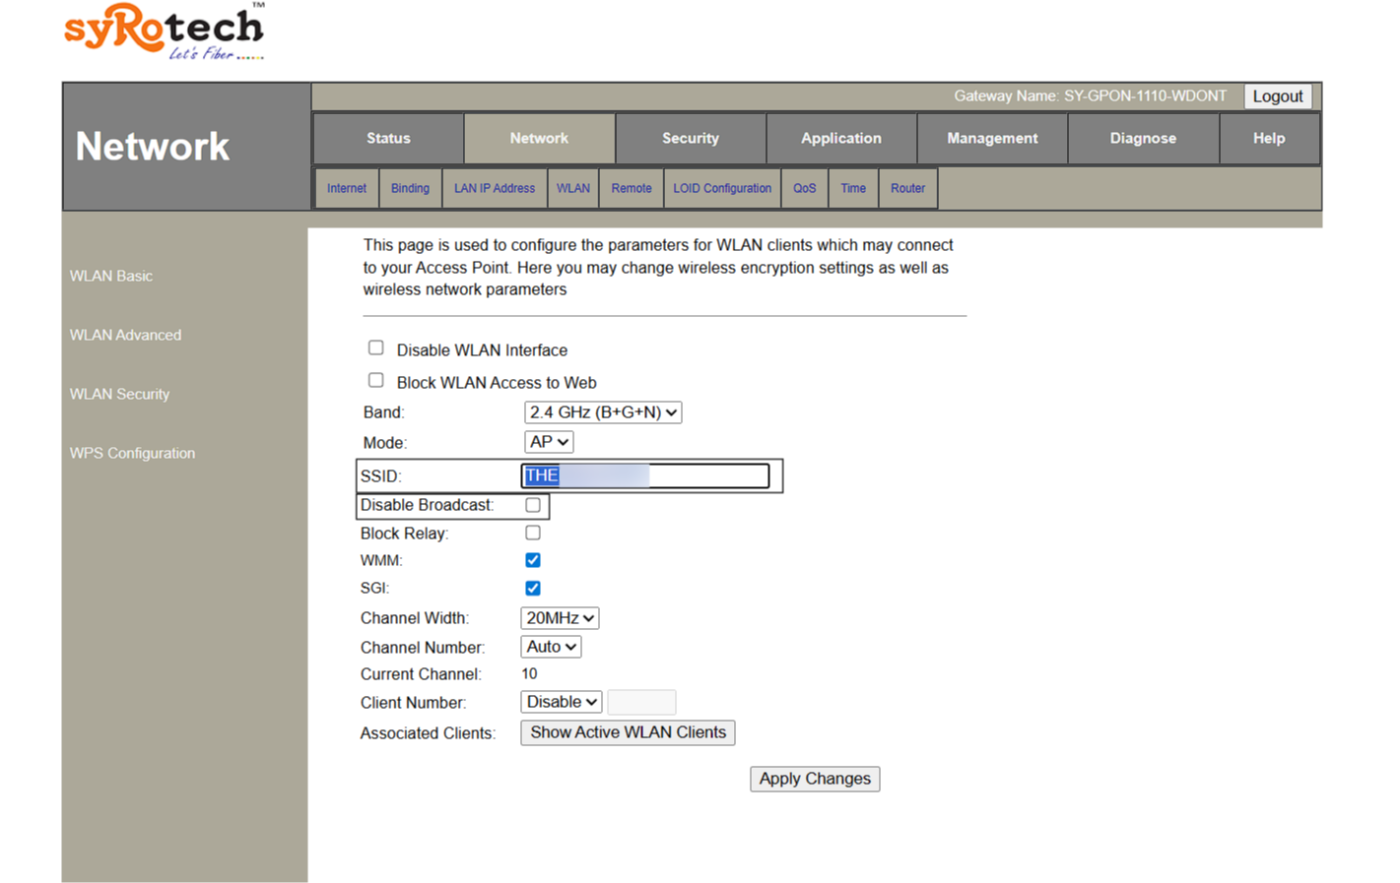Open the LOID Configuration page
This screenshot has height=883, width=1400.
click(x=722, y=188)
